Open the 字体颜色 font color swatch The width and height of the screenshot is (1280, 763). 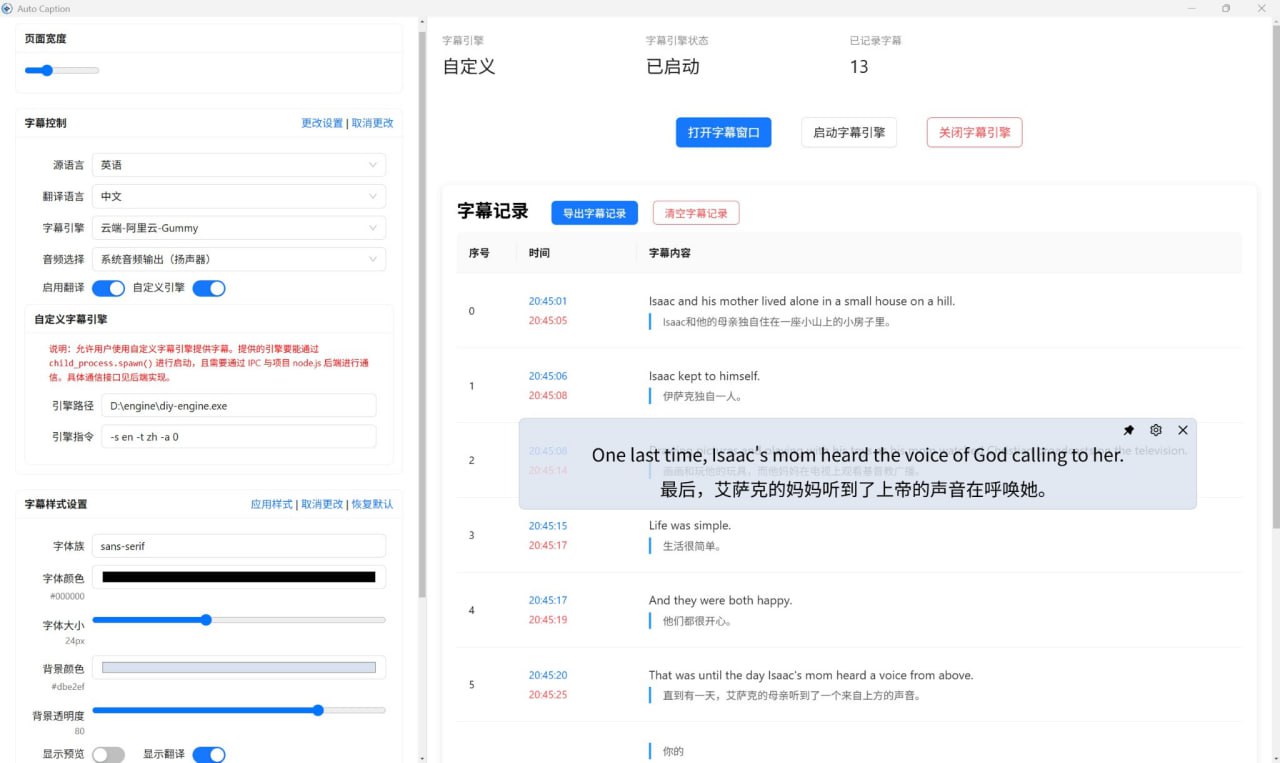click(x=239, y=576)
